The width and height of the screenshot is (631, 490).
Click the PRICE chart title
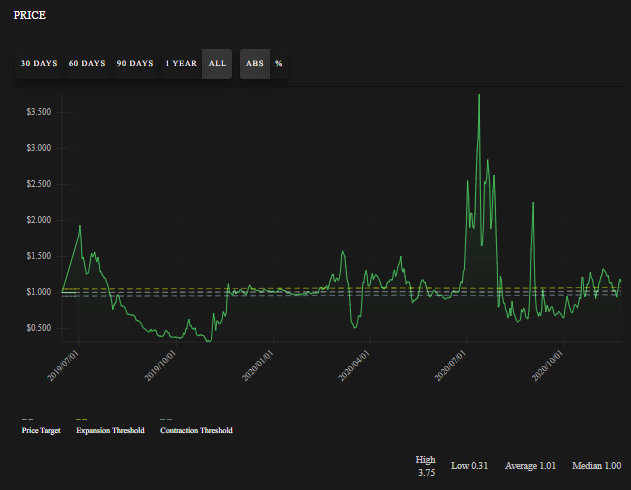point(30,15)
